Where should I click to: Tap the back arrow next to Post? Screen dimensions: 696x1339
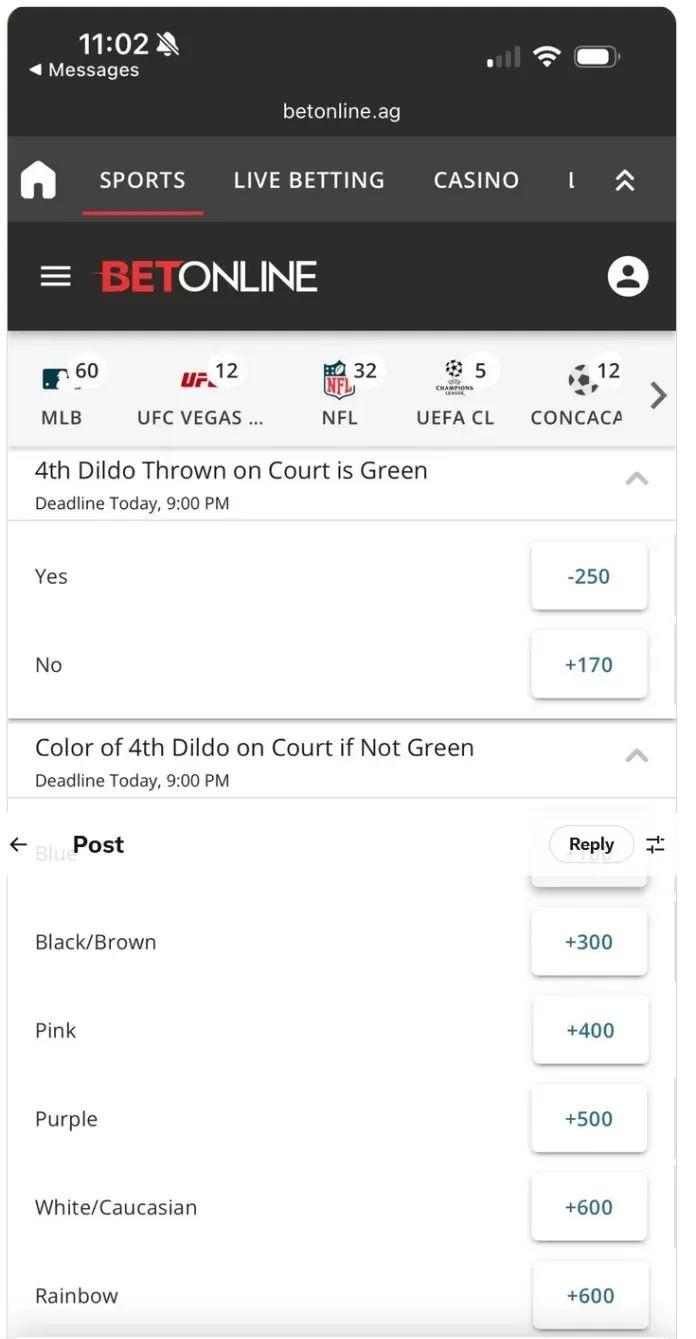coord(18,845)
